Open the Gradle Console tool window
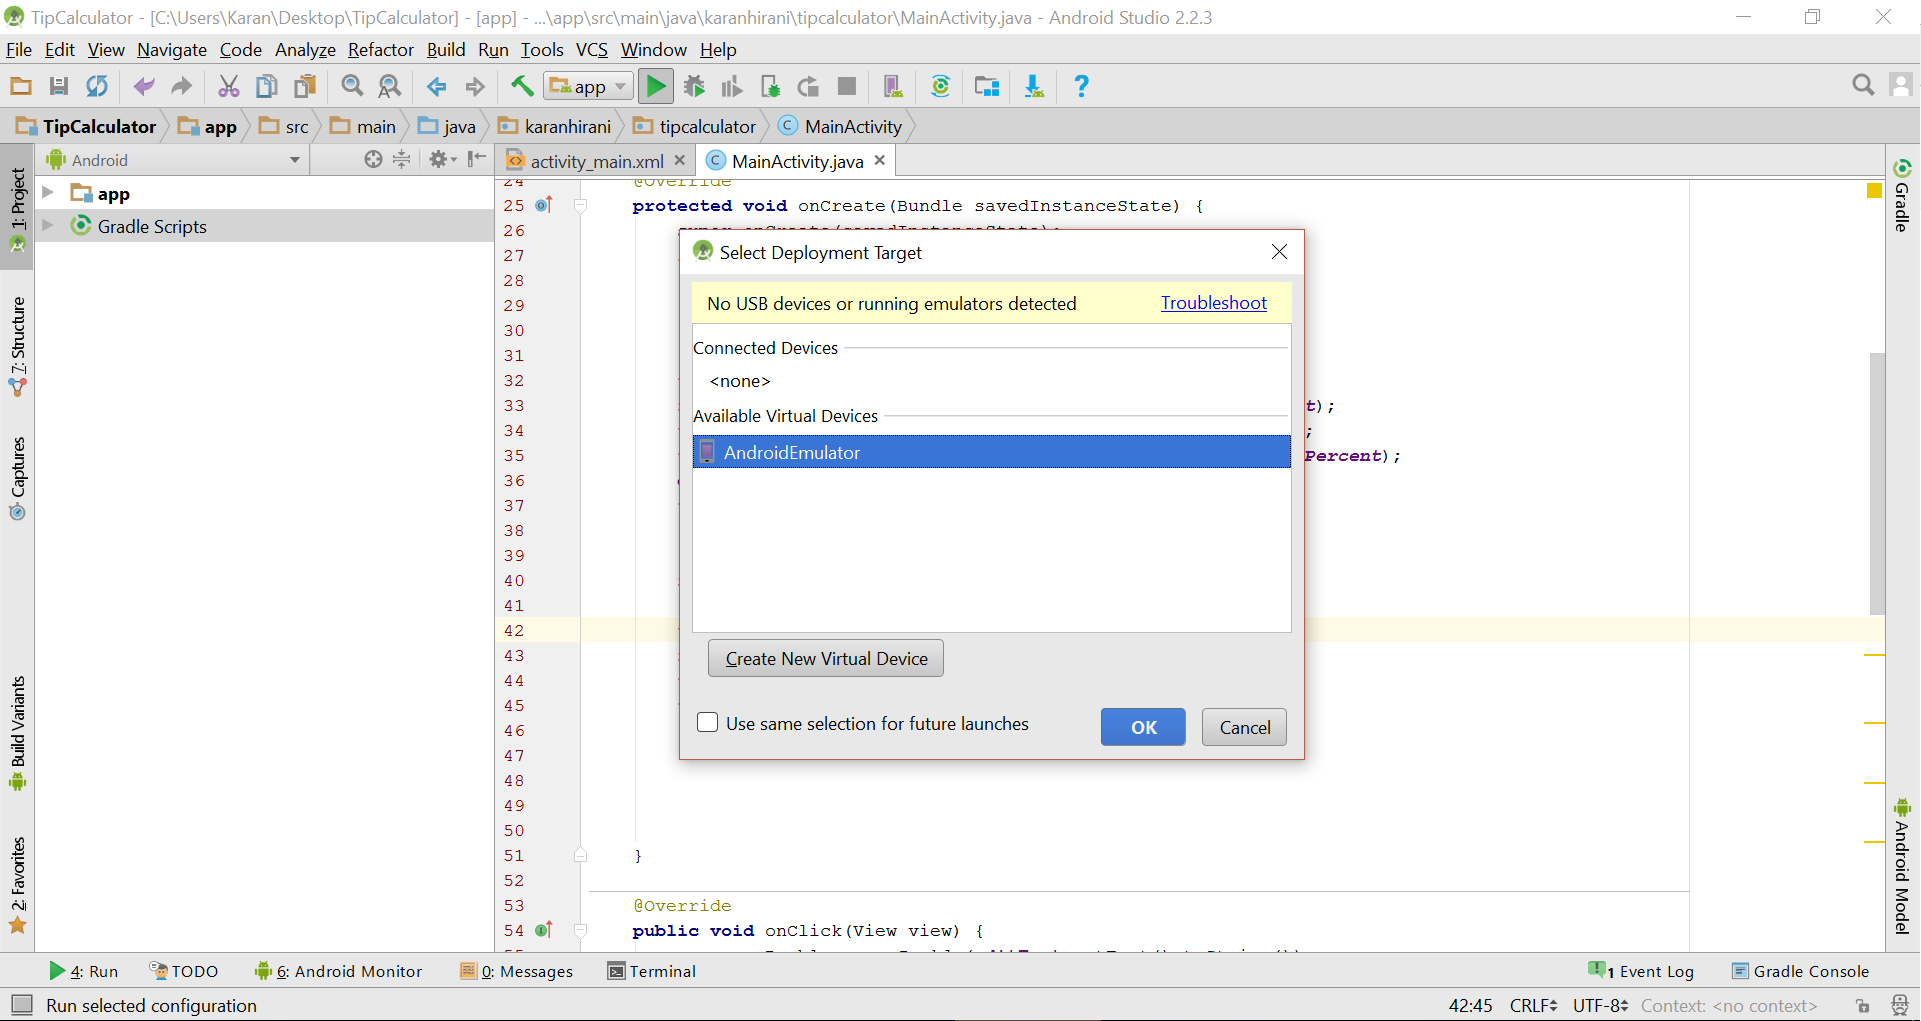Screen dimensions: 1921x1021 [1800, 971]
